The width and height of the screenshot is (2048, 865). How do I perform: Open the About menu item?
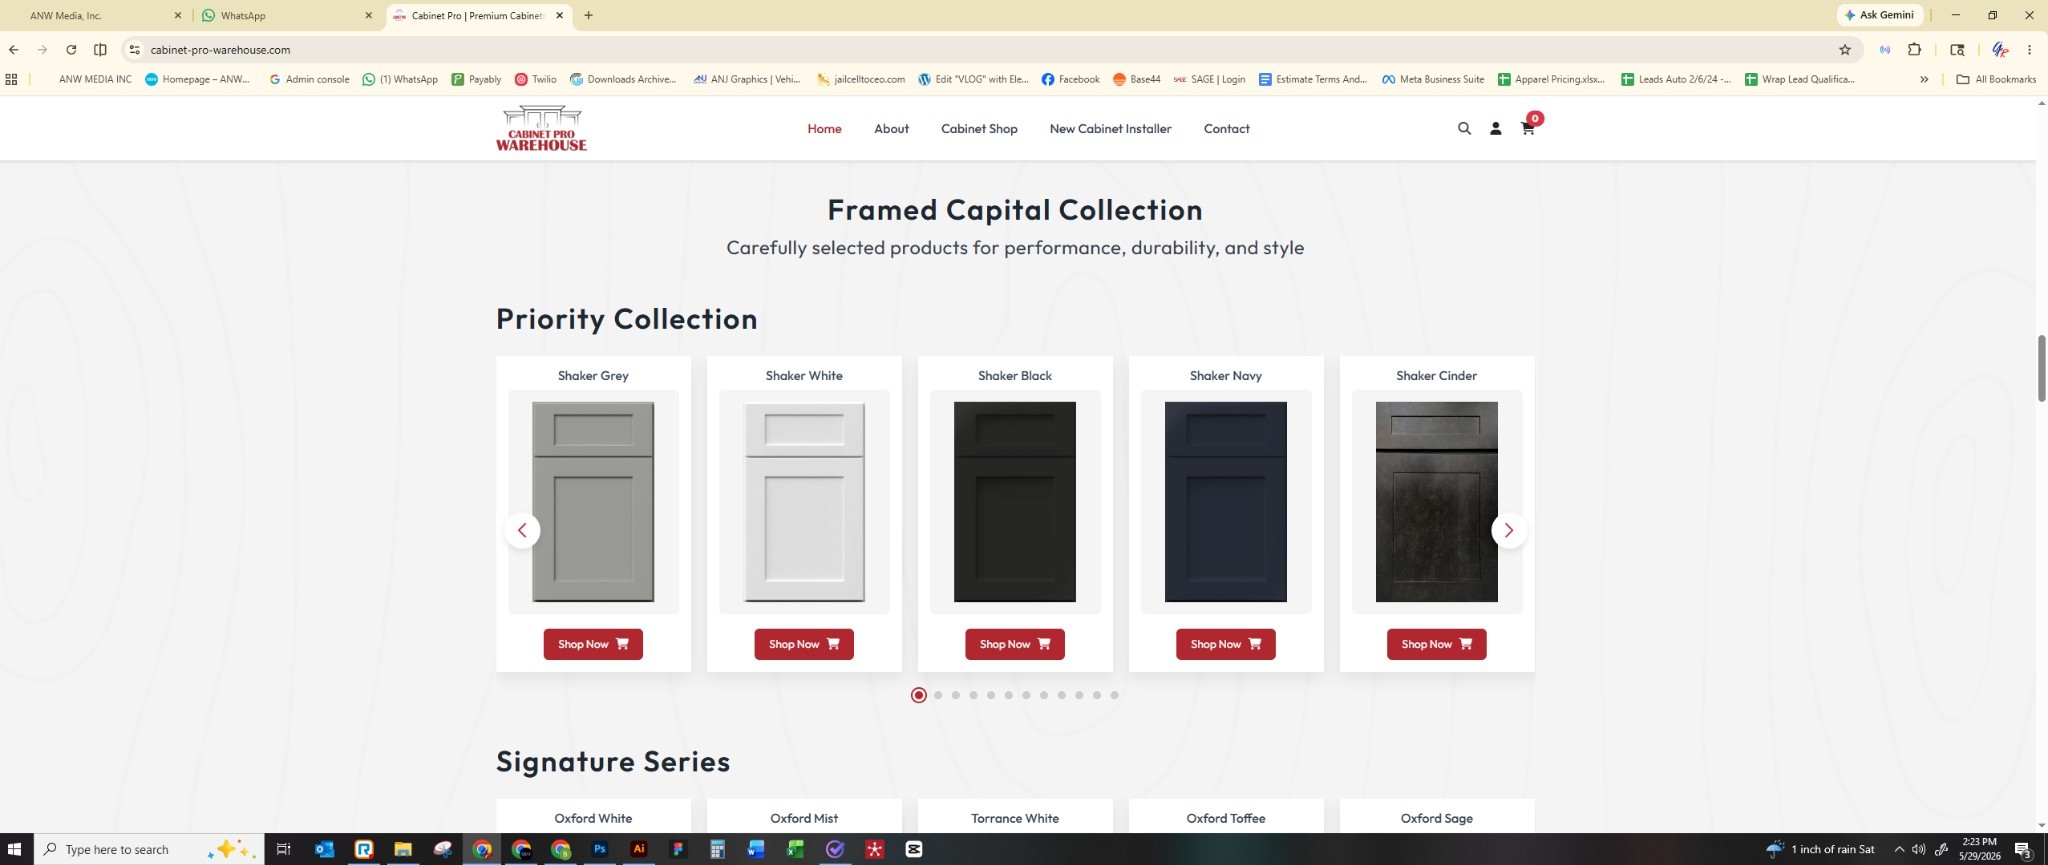(891, 129)
